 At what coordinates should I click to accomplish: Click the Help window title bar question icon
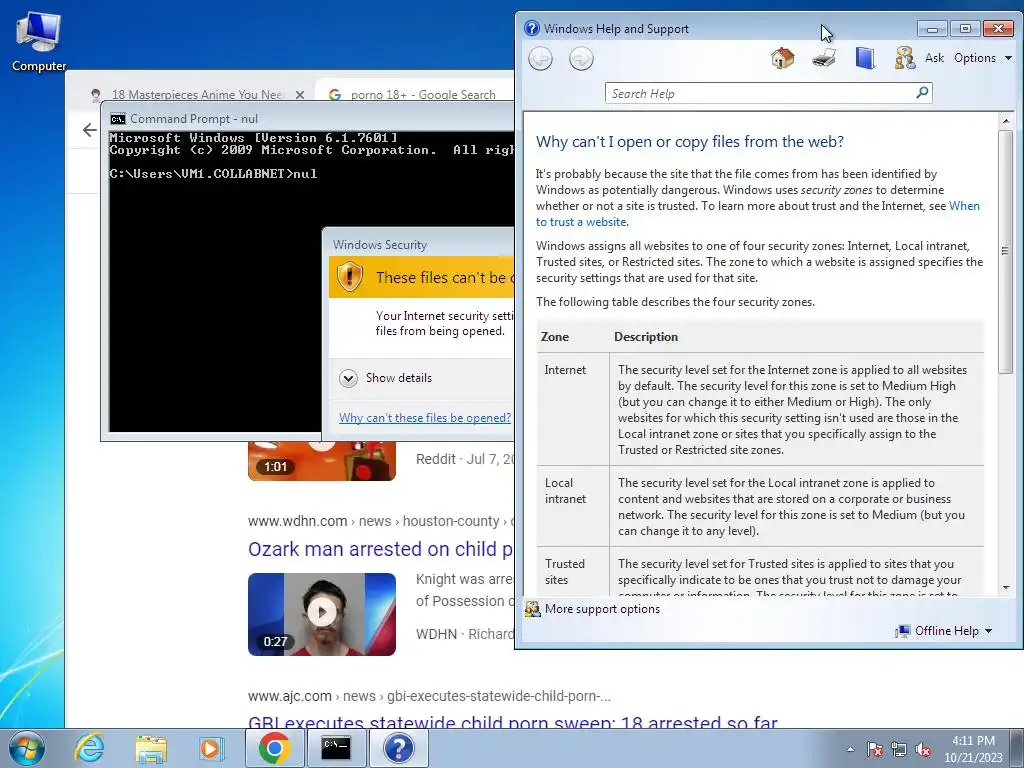(532, 29)
